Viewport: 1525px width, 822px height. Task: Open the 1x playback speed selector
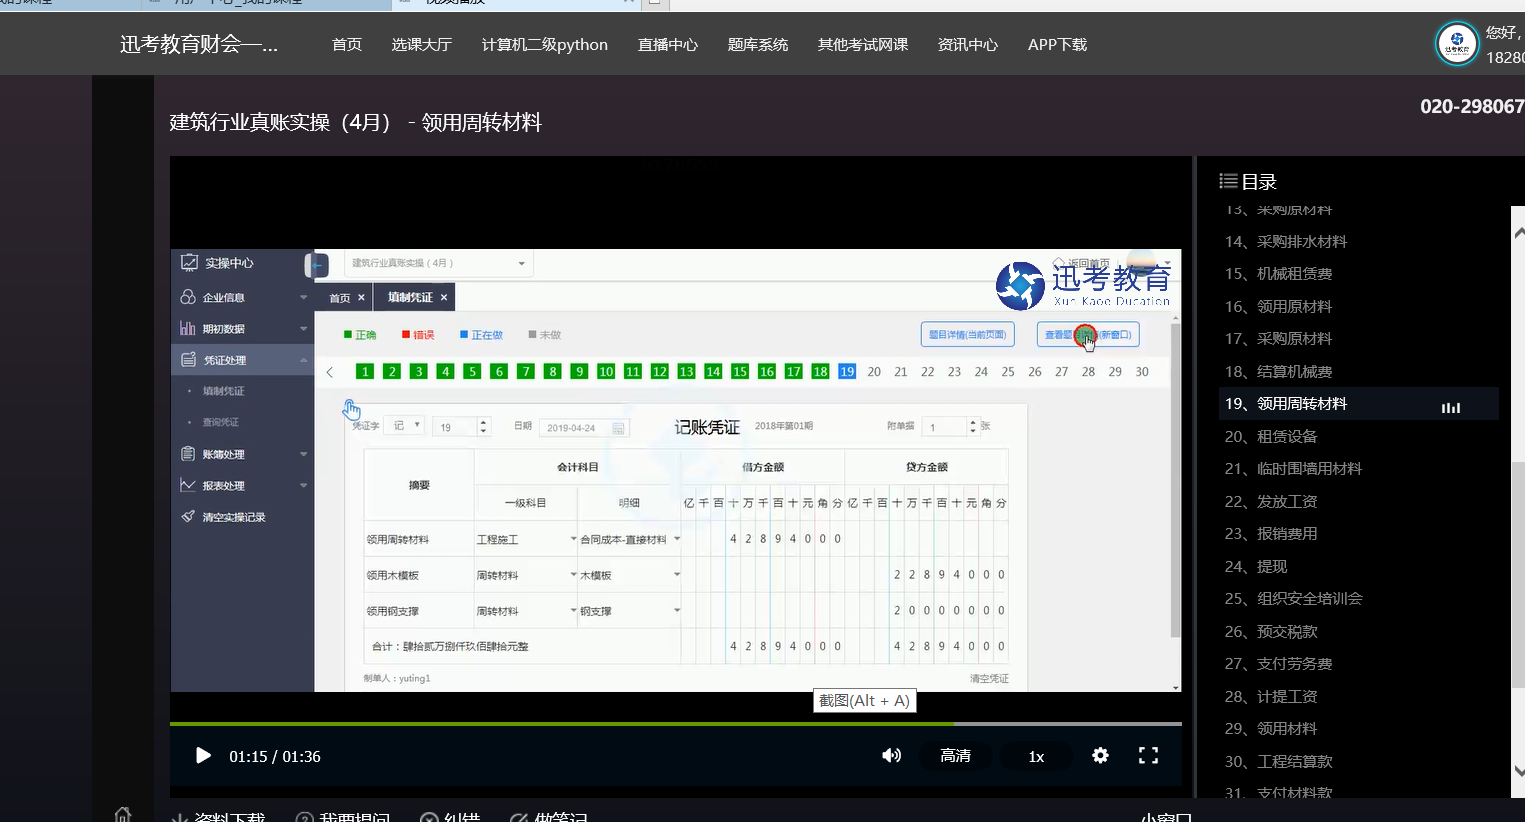1036,756
